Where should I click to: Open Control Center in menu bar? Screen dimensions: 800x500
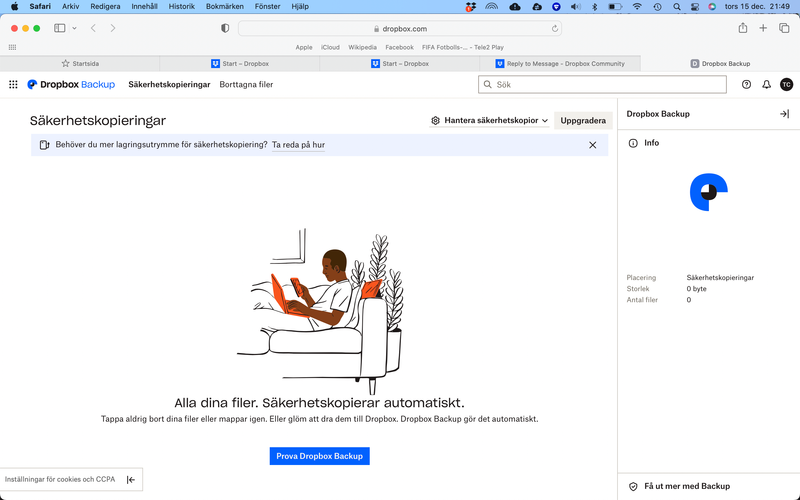[694, 7]
